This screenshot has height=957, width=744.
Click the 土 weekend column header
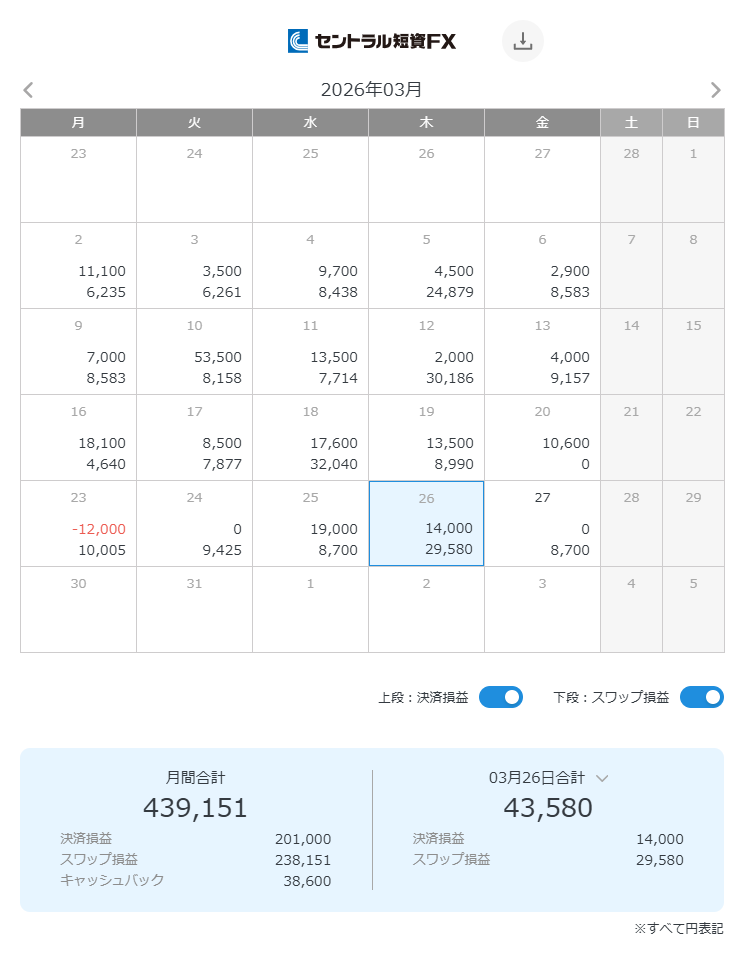631,123
